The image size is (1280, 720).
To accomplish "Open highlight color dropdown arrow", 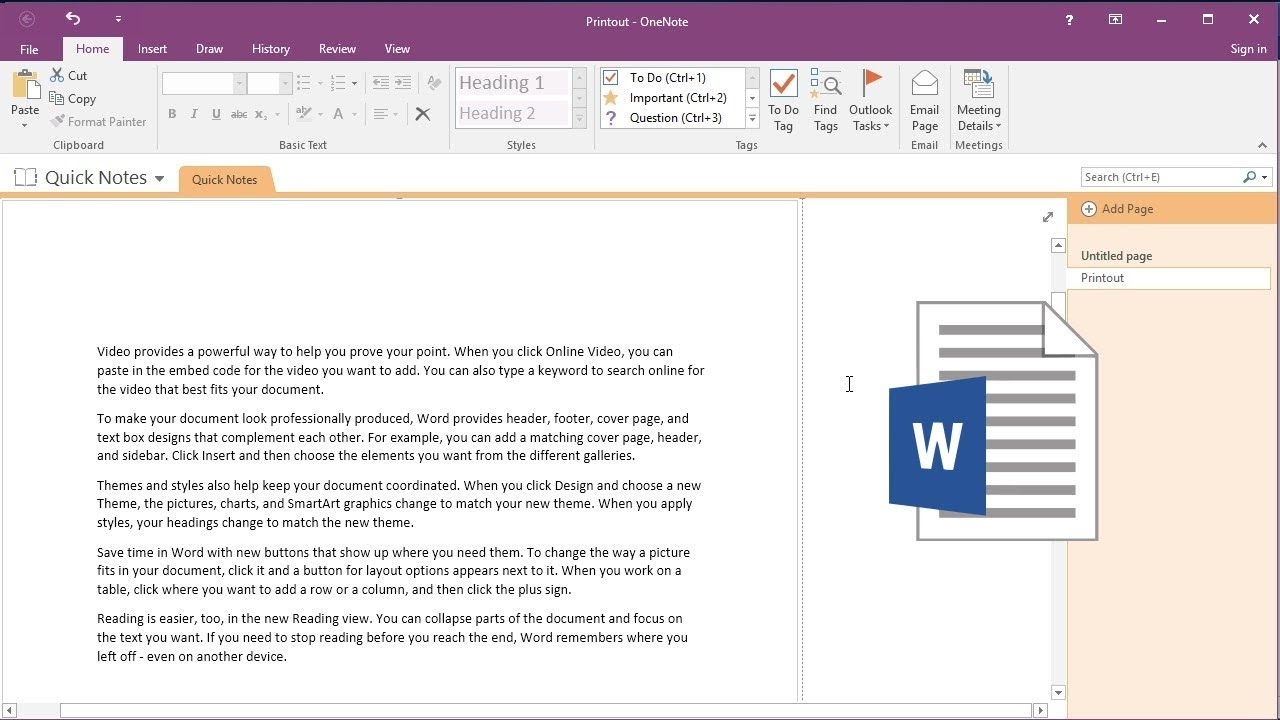I will (319, 114).
